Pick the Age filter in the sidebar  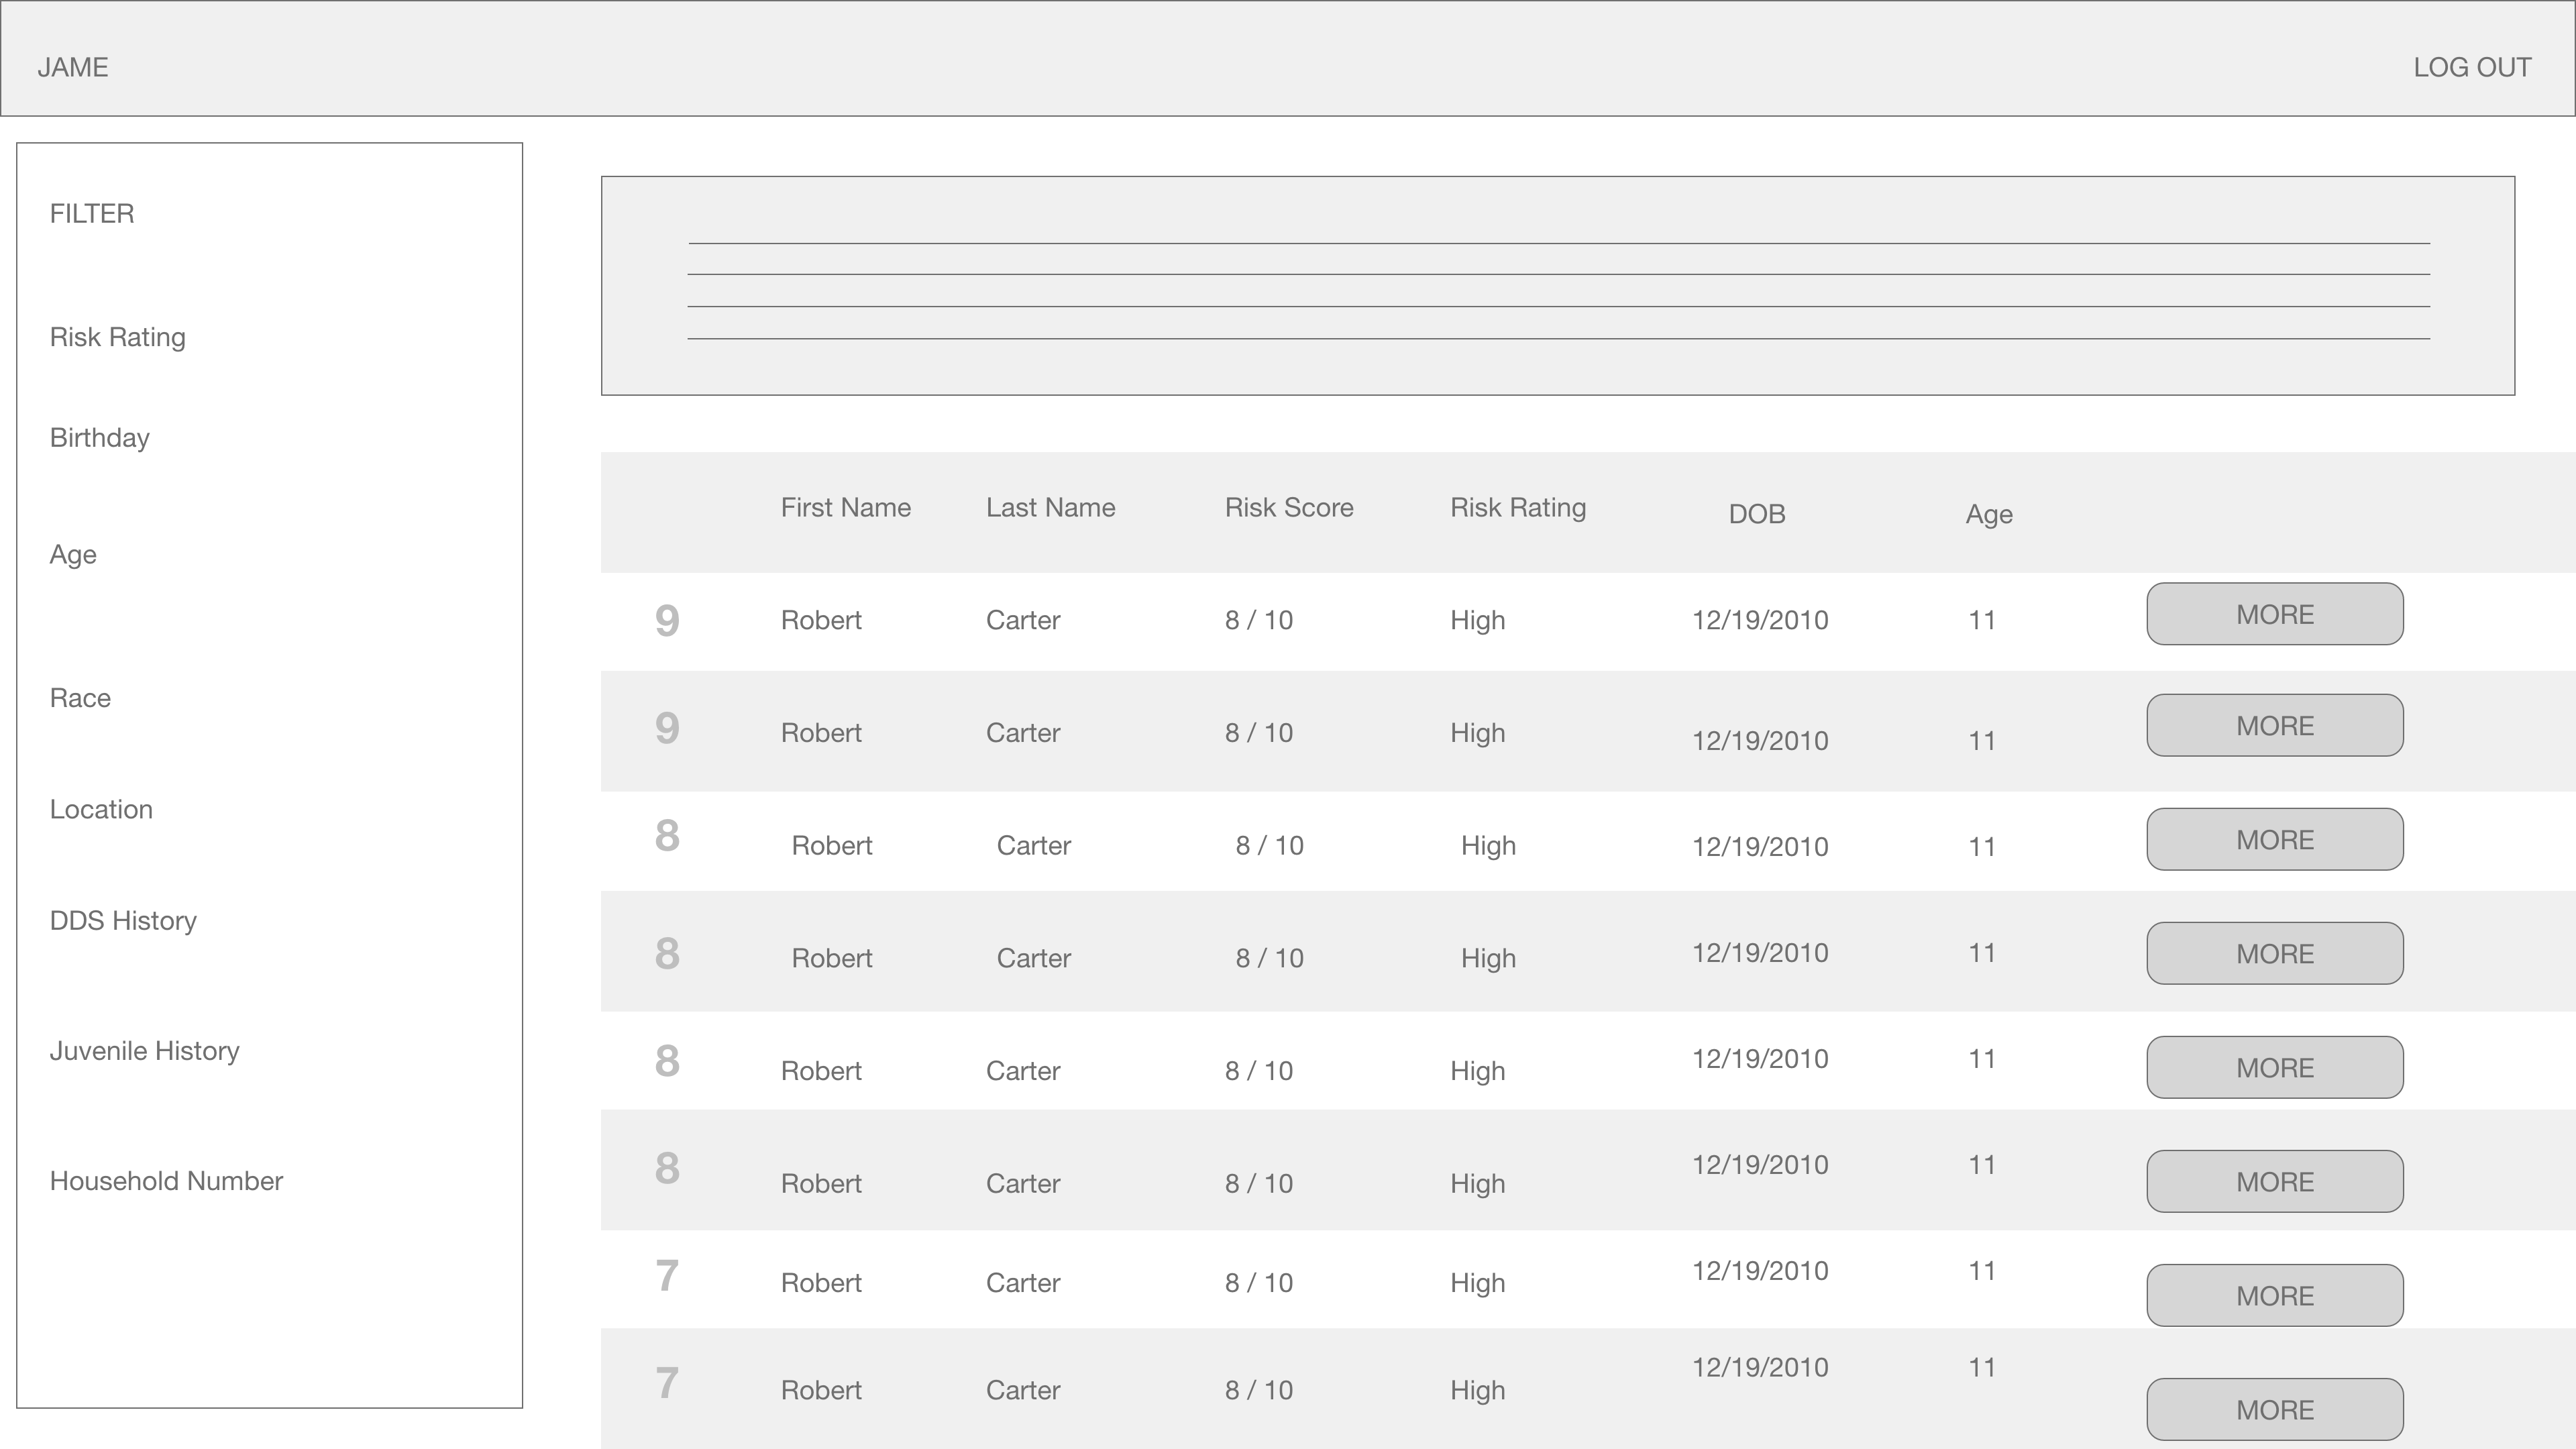point(73,555)
